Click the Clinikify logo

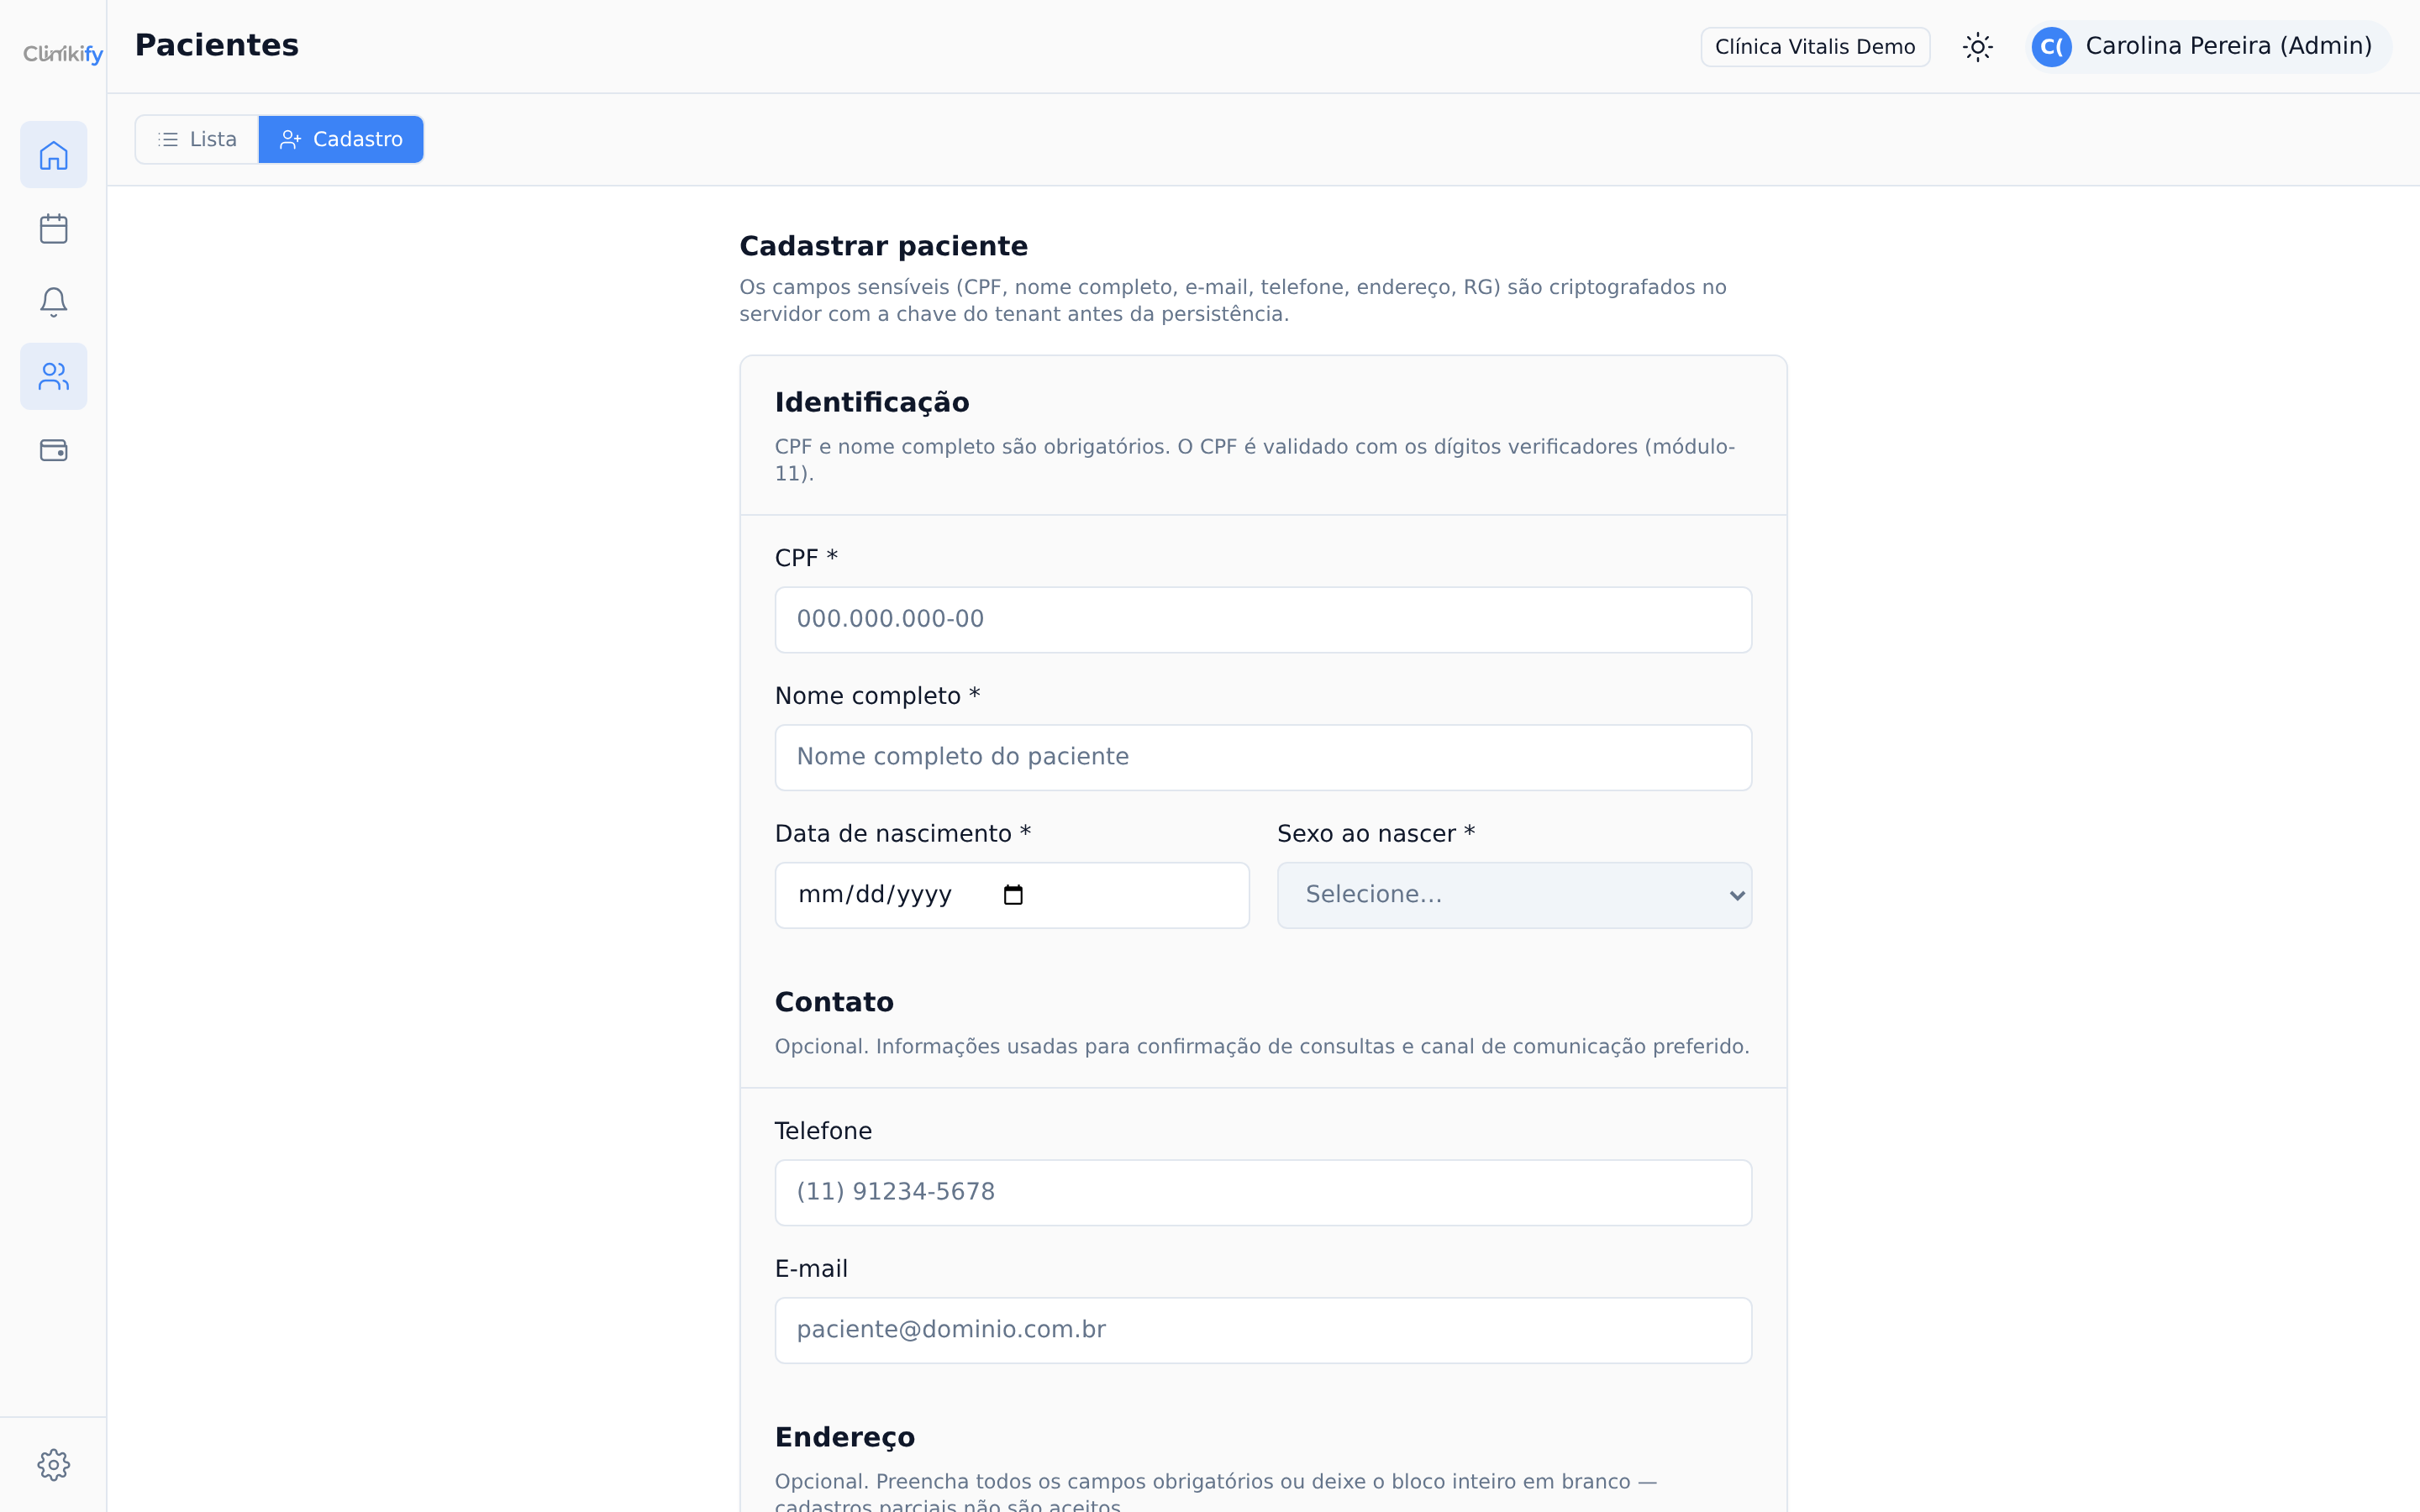(x=63, y=54)
